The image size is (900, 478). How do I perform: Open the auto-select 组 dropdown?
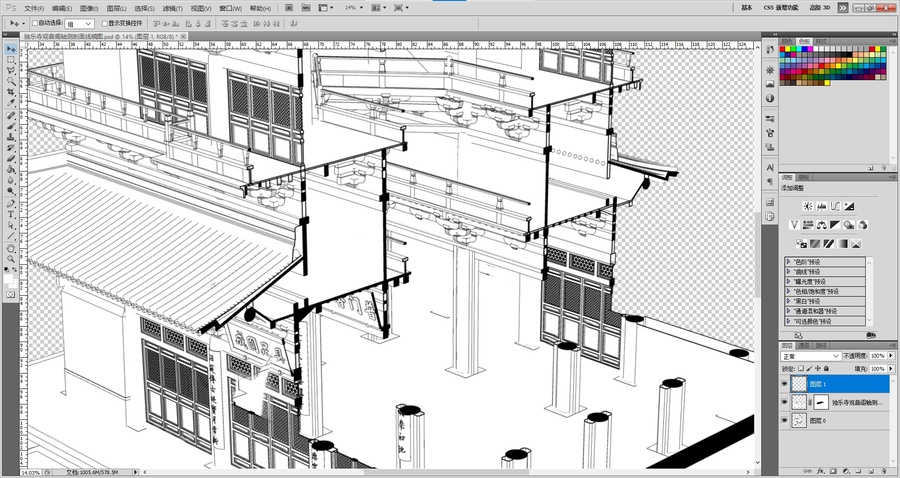click(x=79, y=24)
